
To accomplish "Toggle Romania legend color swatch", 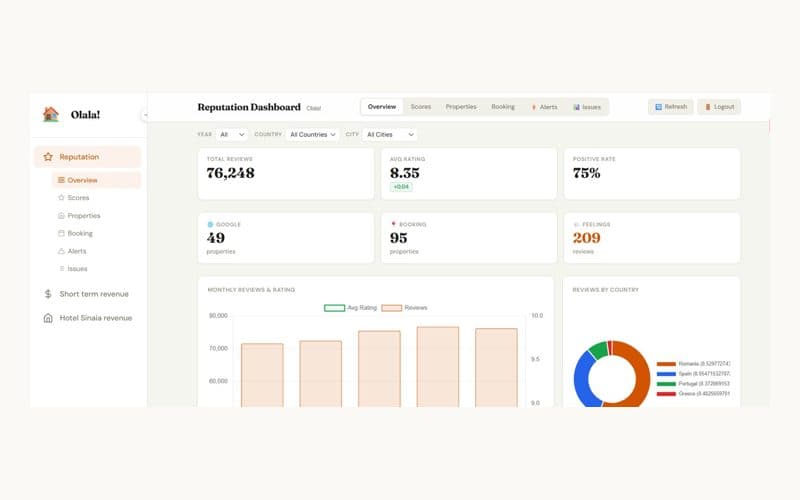I will (666, 364).
